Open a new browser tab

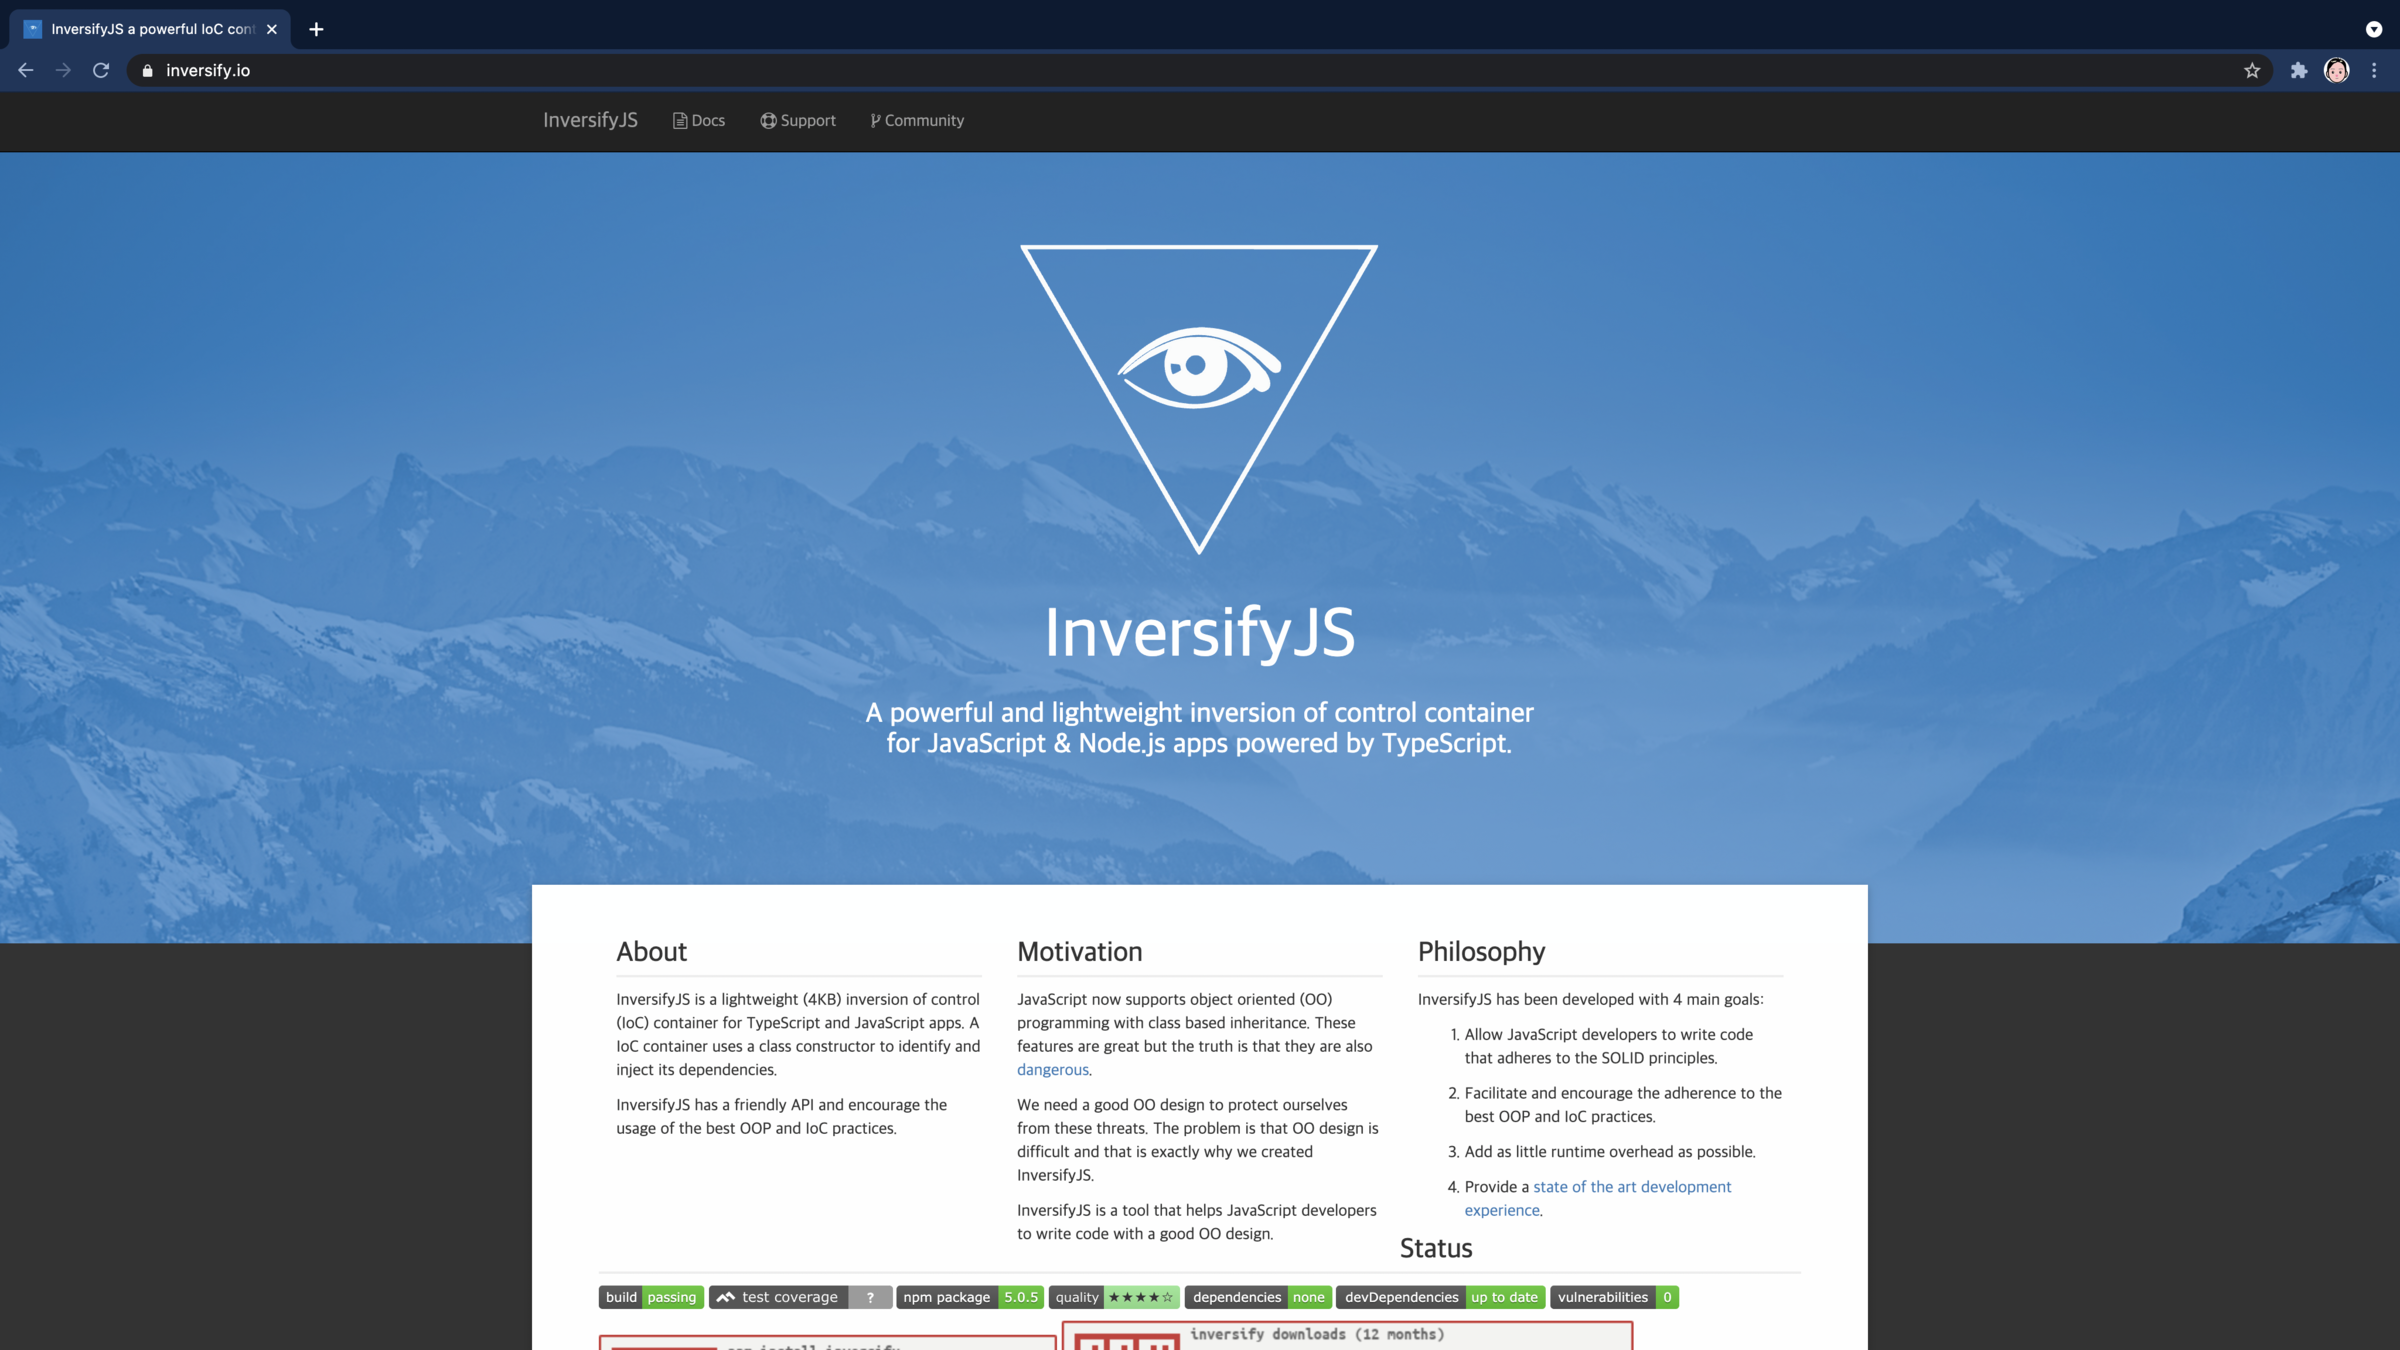316,29
